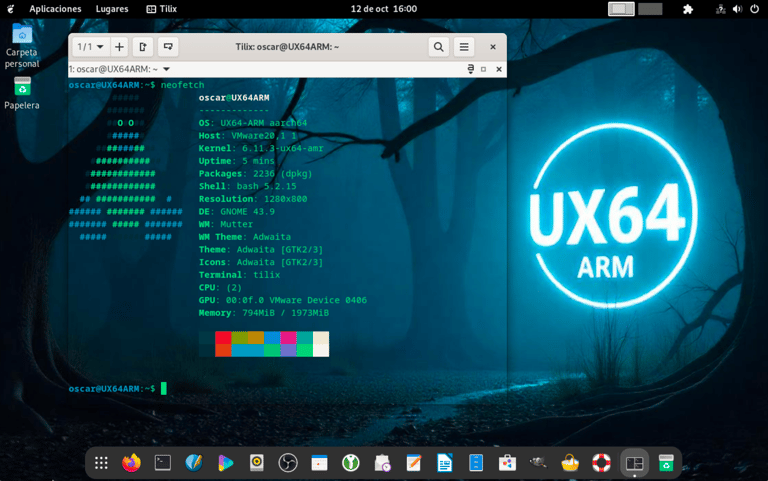Click the 'Packages: 2236 (dpkg)' line
Viewport: 768px width, 481px height.
255,173
